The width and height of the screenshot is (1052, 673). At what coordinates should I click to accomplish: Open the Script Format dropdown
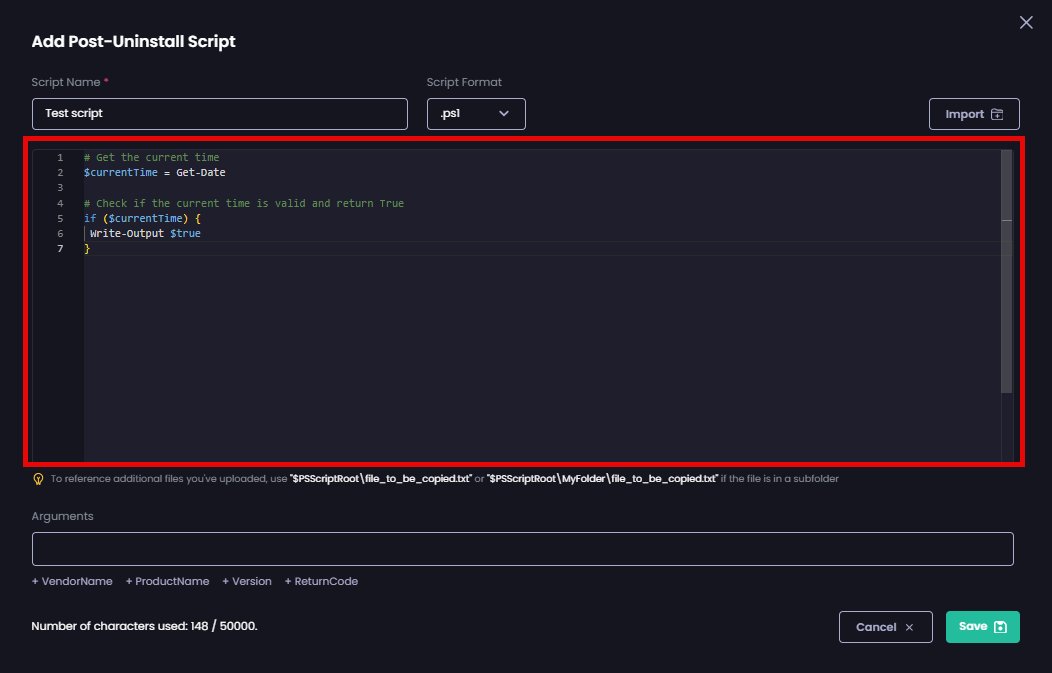click(x=476, y=114)
